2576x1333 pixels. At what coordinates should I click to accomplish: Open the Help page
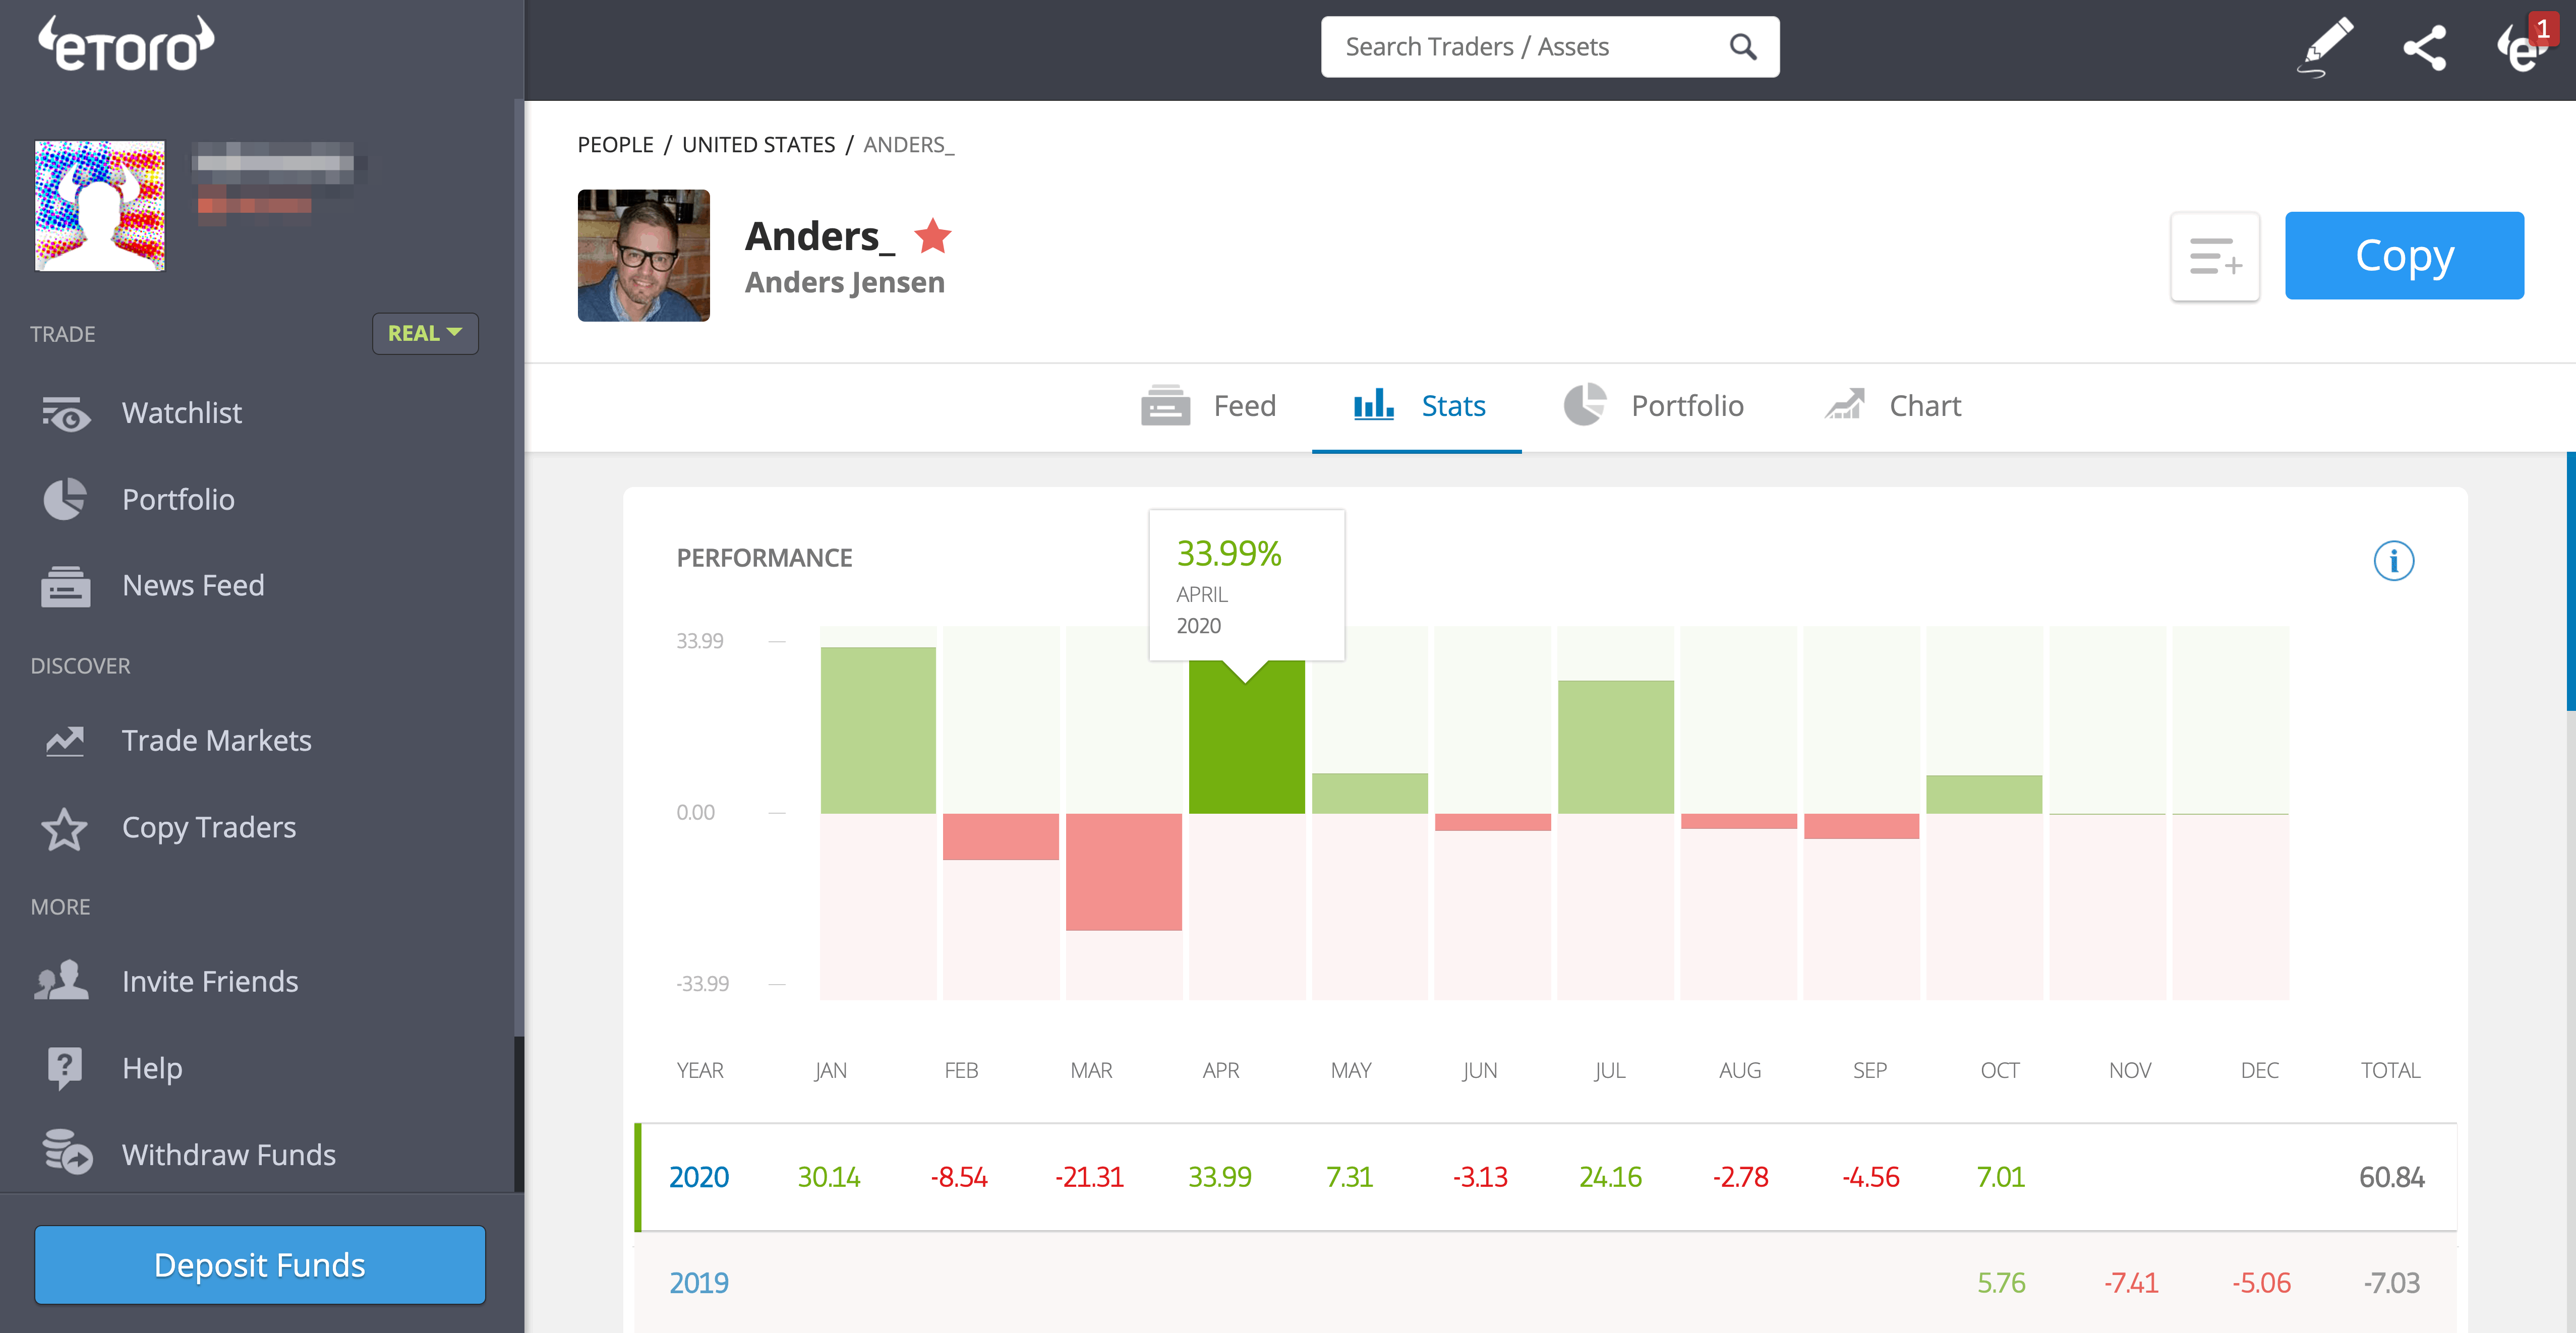click(x=152, y=1068)
